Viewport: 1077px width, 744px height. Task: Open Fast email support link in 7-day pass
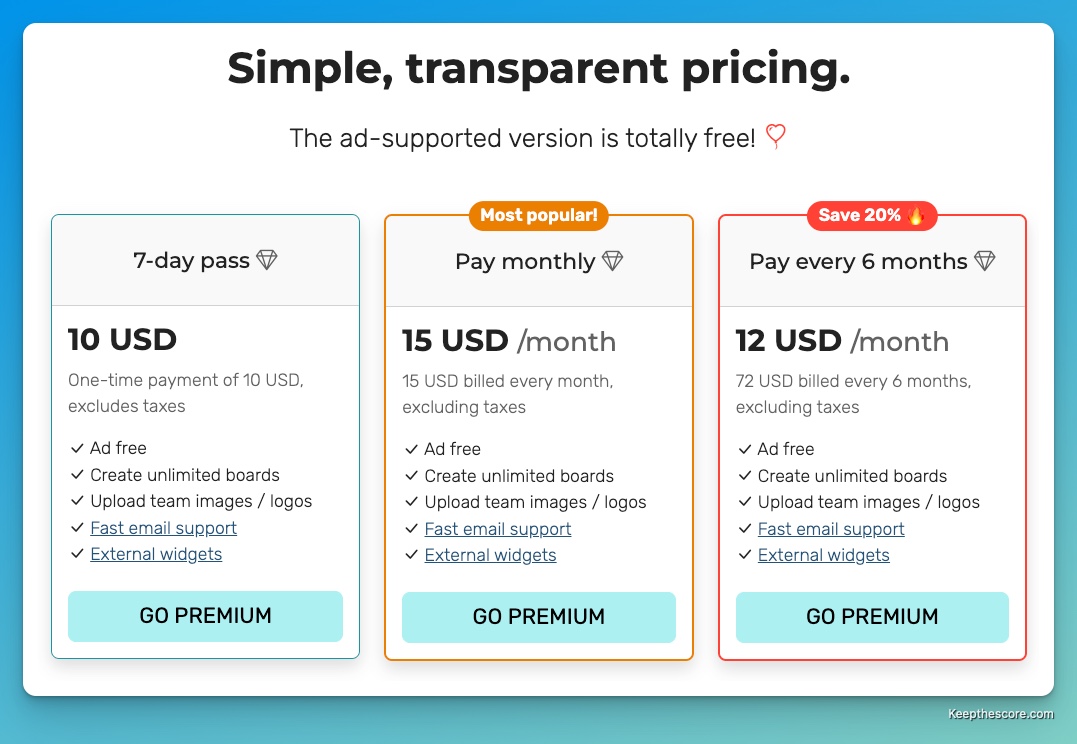pyautogui.click(x=163, y=528)
